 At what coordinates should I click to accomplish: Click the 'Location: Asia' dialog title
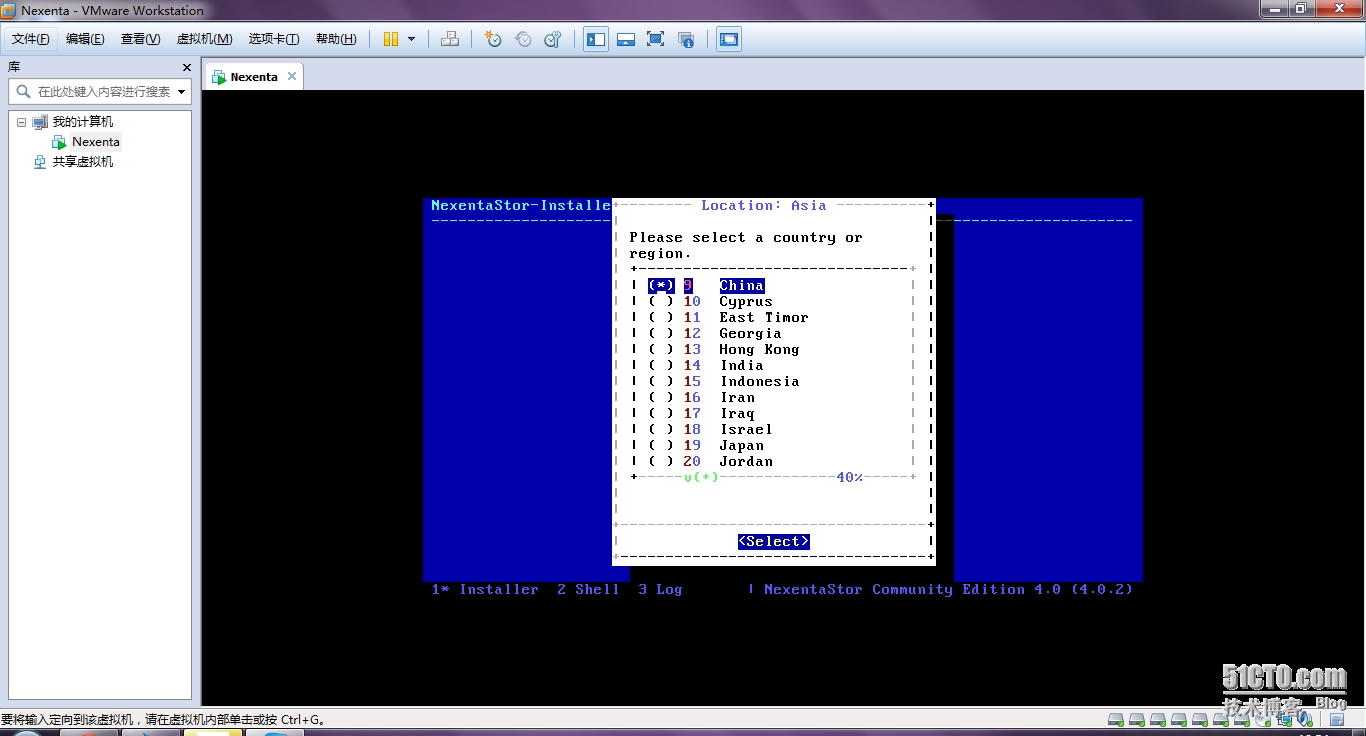(764, 206)
